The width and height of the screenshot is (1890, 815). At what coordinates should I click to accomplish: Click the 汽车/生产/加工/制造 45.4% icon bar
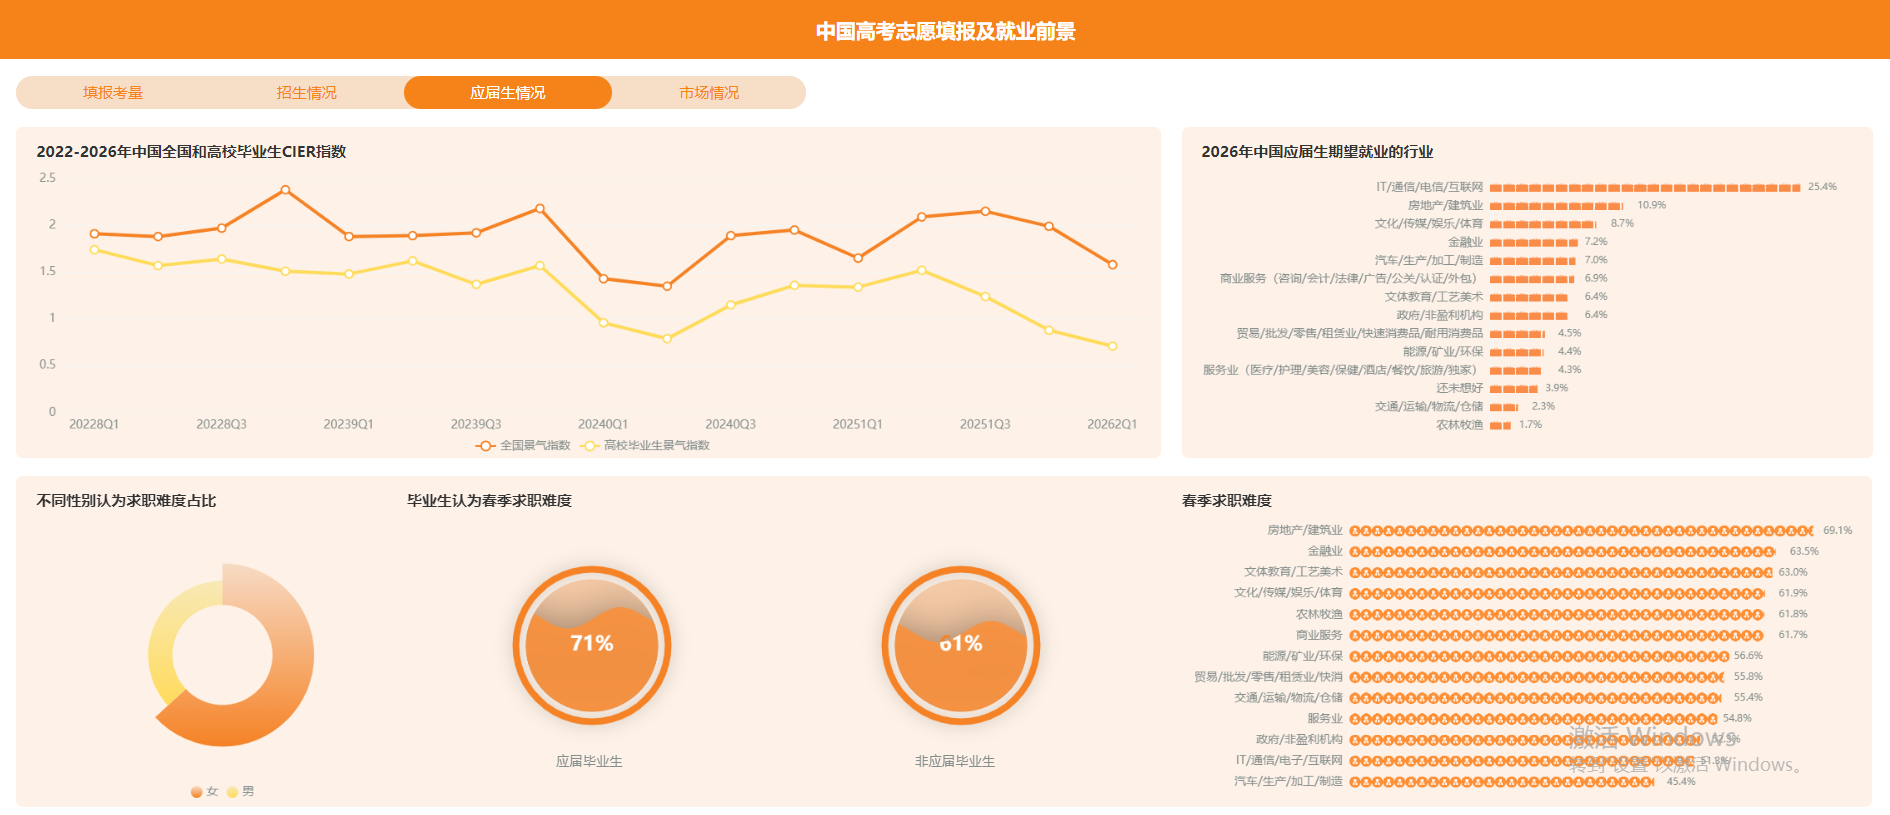pyautogui.click(x=1501, y=781)
